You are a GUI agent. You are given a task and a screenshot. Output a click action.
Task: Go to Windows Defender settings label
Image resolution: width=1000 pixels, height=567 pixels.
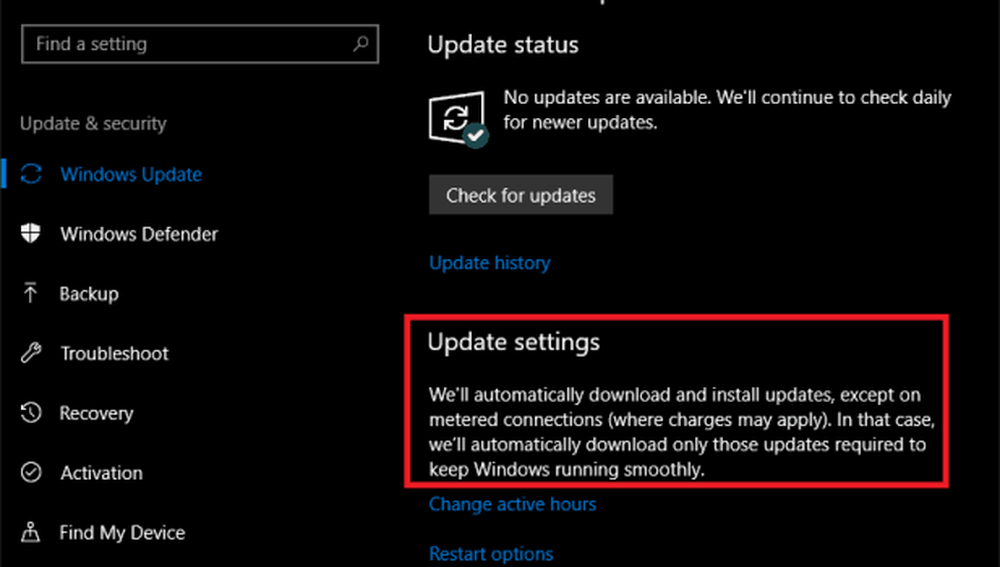coord(139,234)
